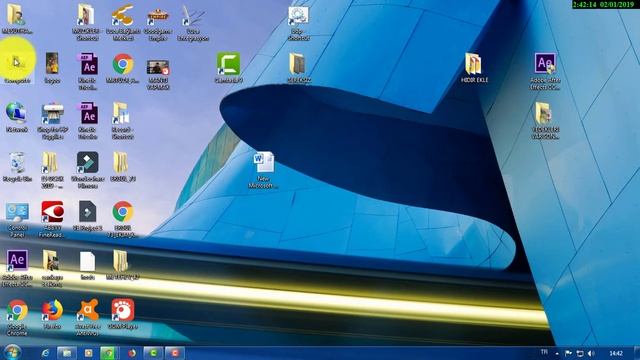Image resolution: width=640 pixels, height=360 pixels.
Task: Select the New Microsoft Word document icon
Action: (263, 162)
